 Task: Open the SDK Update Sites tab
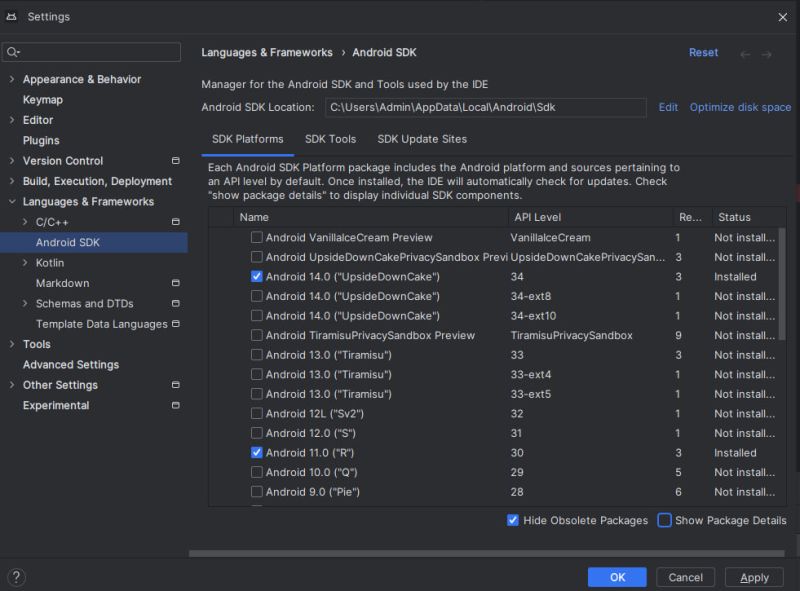(x=421, y=139)
